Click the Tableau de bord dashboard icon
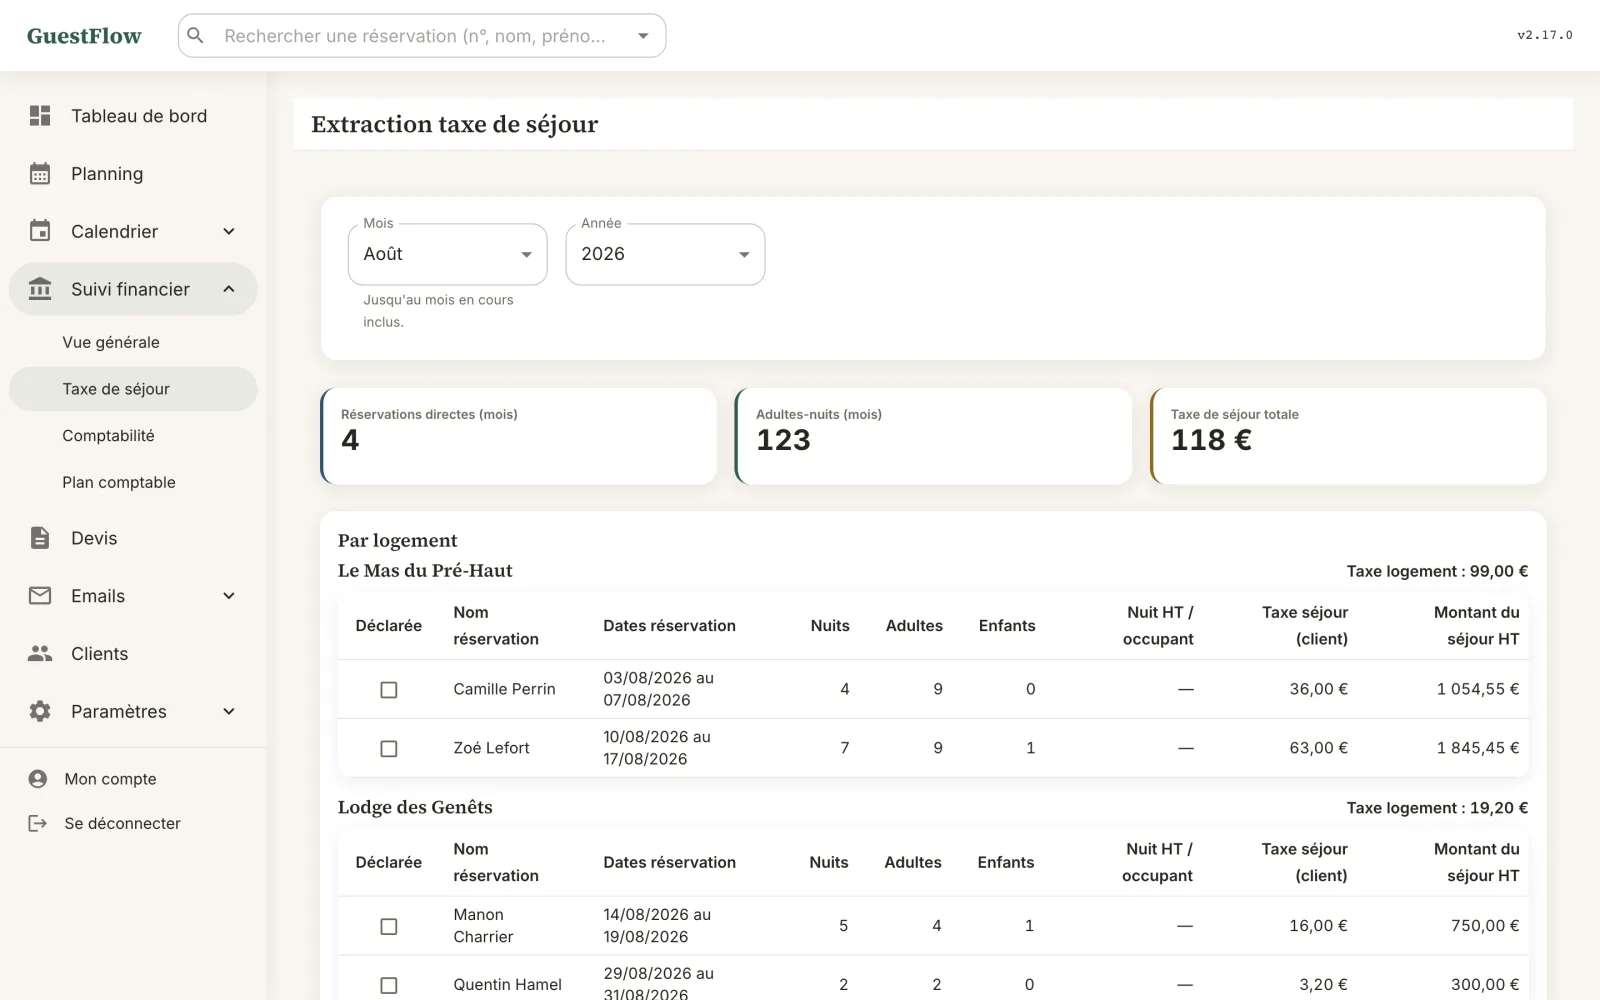 40,116
